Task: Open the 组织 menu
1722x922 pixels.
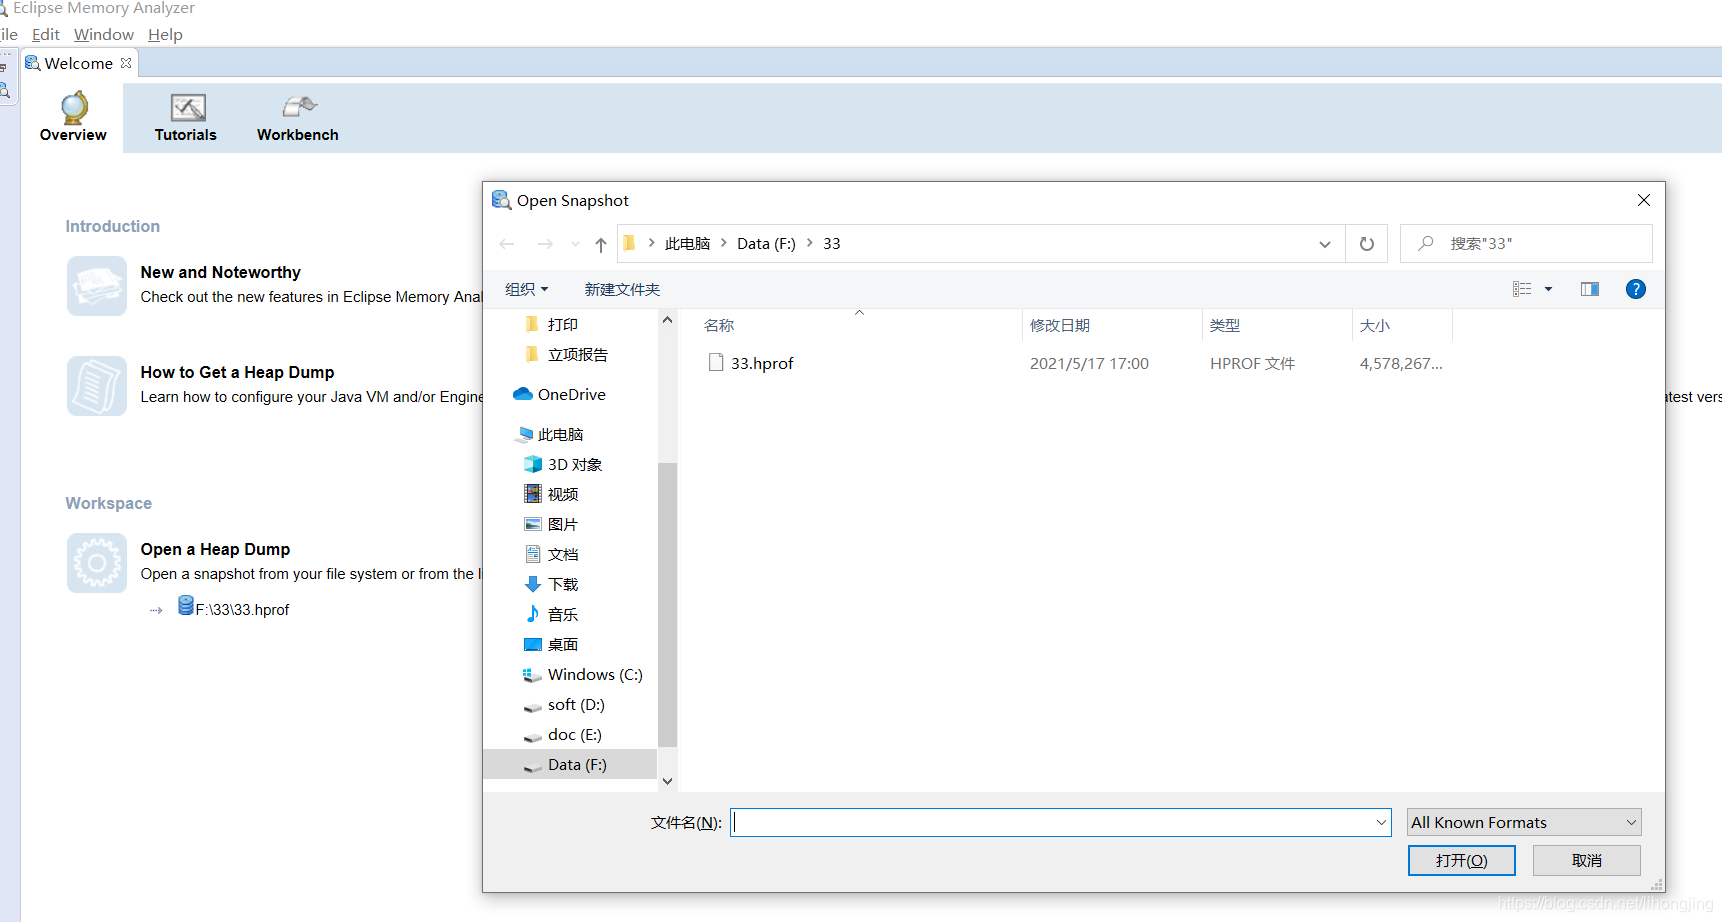Action: [527, 289]
